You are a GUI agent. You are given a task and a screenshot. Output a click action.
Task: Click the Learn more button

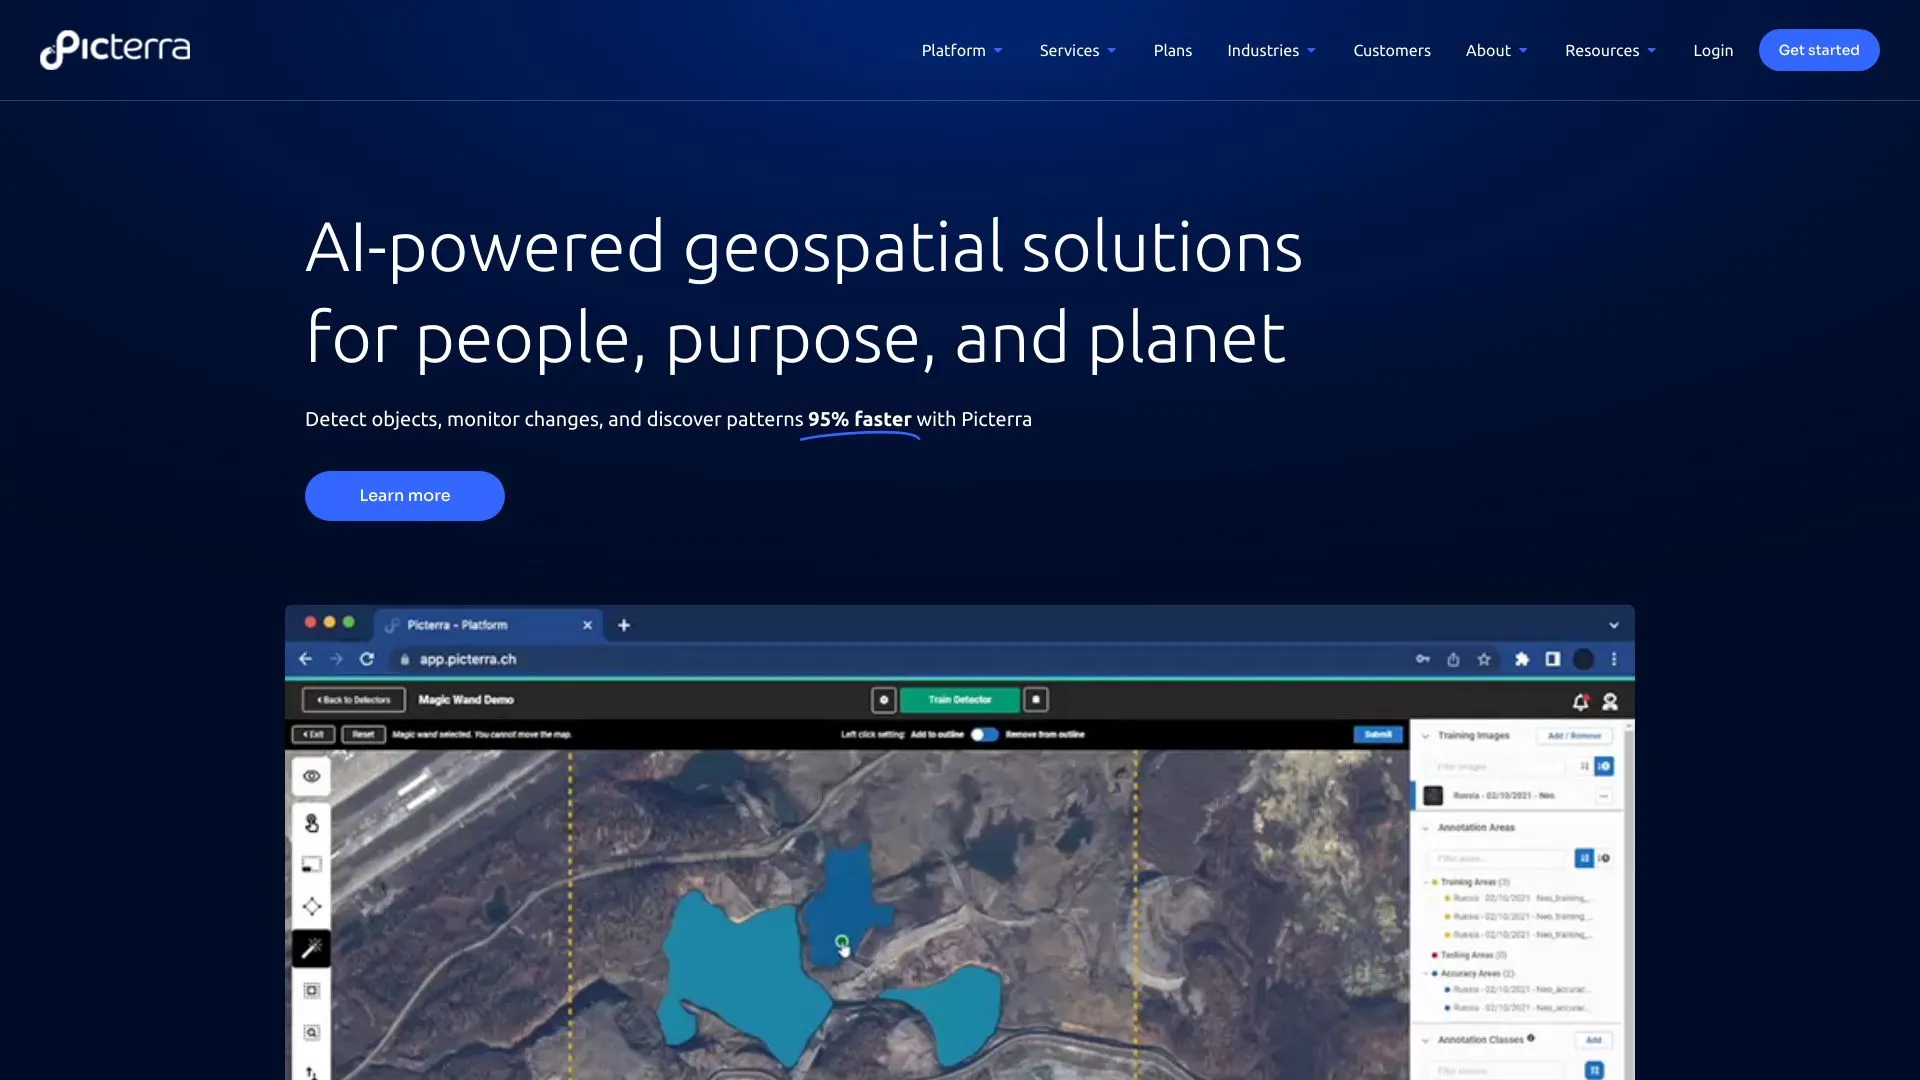(x=404, y=495)
